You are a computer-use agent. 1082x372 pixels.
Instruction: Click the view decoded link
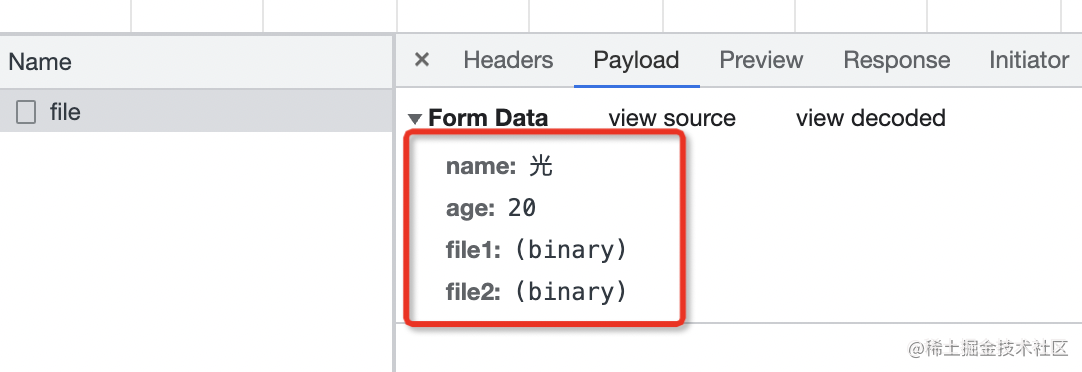[x=870, y=118]
